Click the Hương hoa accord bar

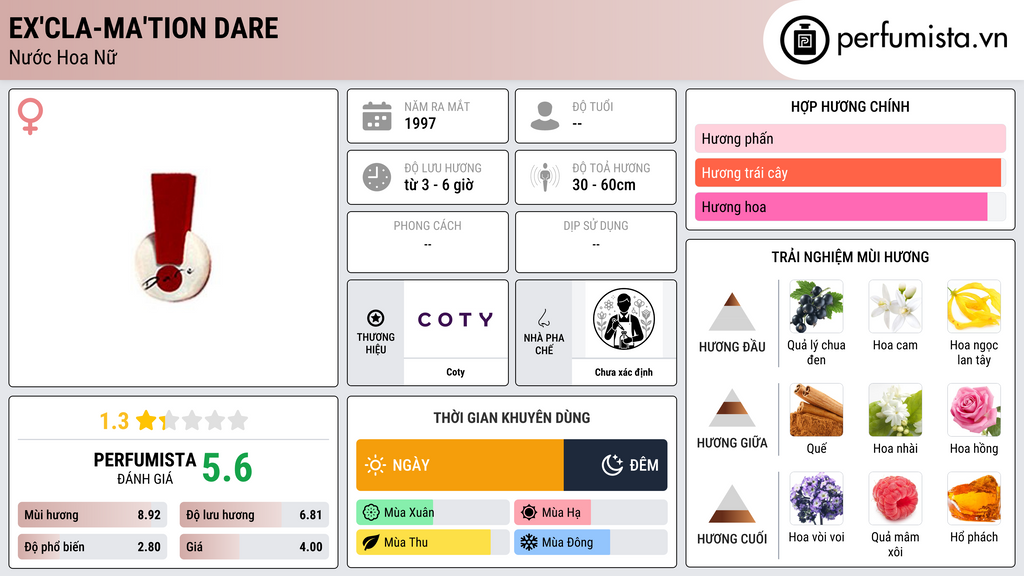[850, 207]
